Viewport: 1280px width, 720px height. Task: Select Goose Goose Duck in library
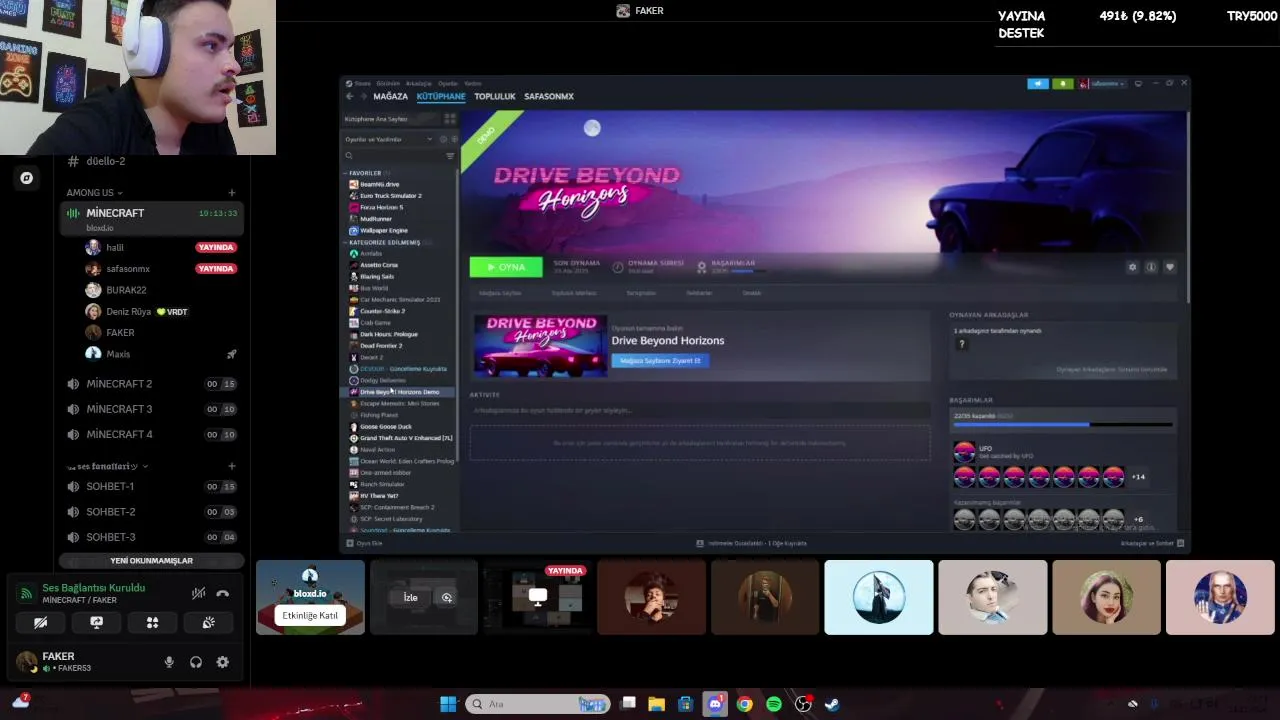point(385,427)
